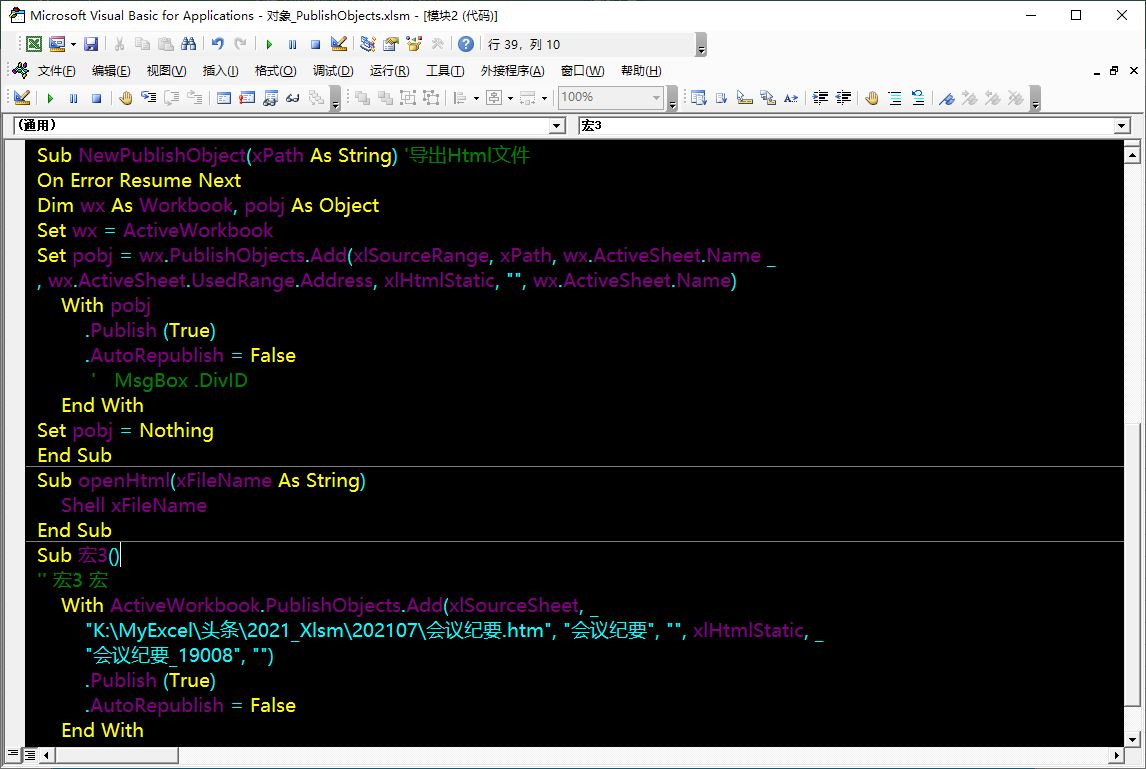Open the 调试(D) menu

click(333, 71)
